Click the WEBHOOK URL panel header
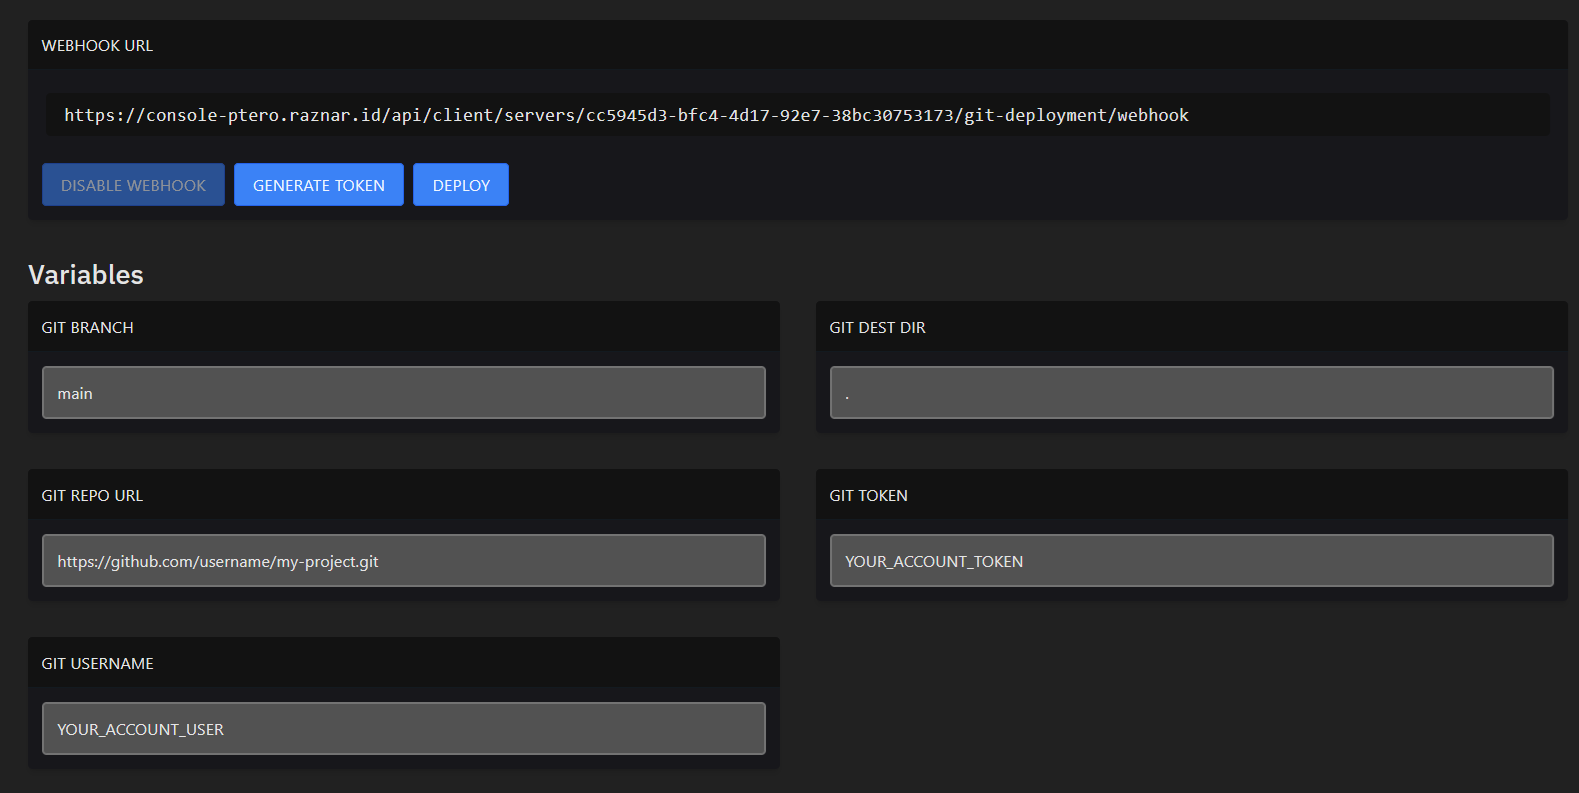The height and width of the screenshot is (793, 1579). coord(97,46)
